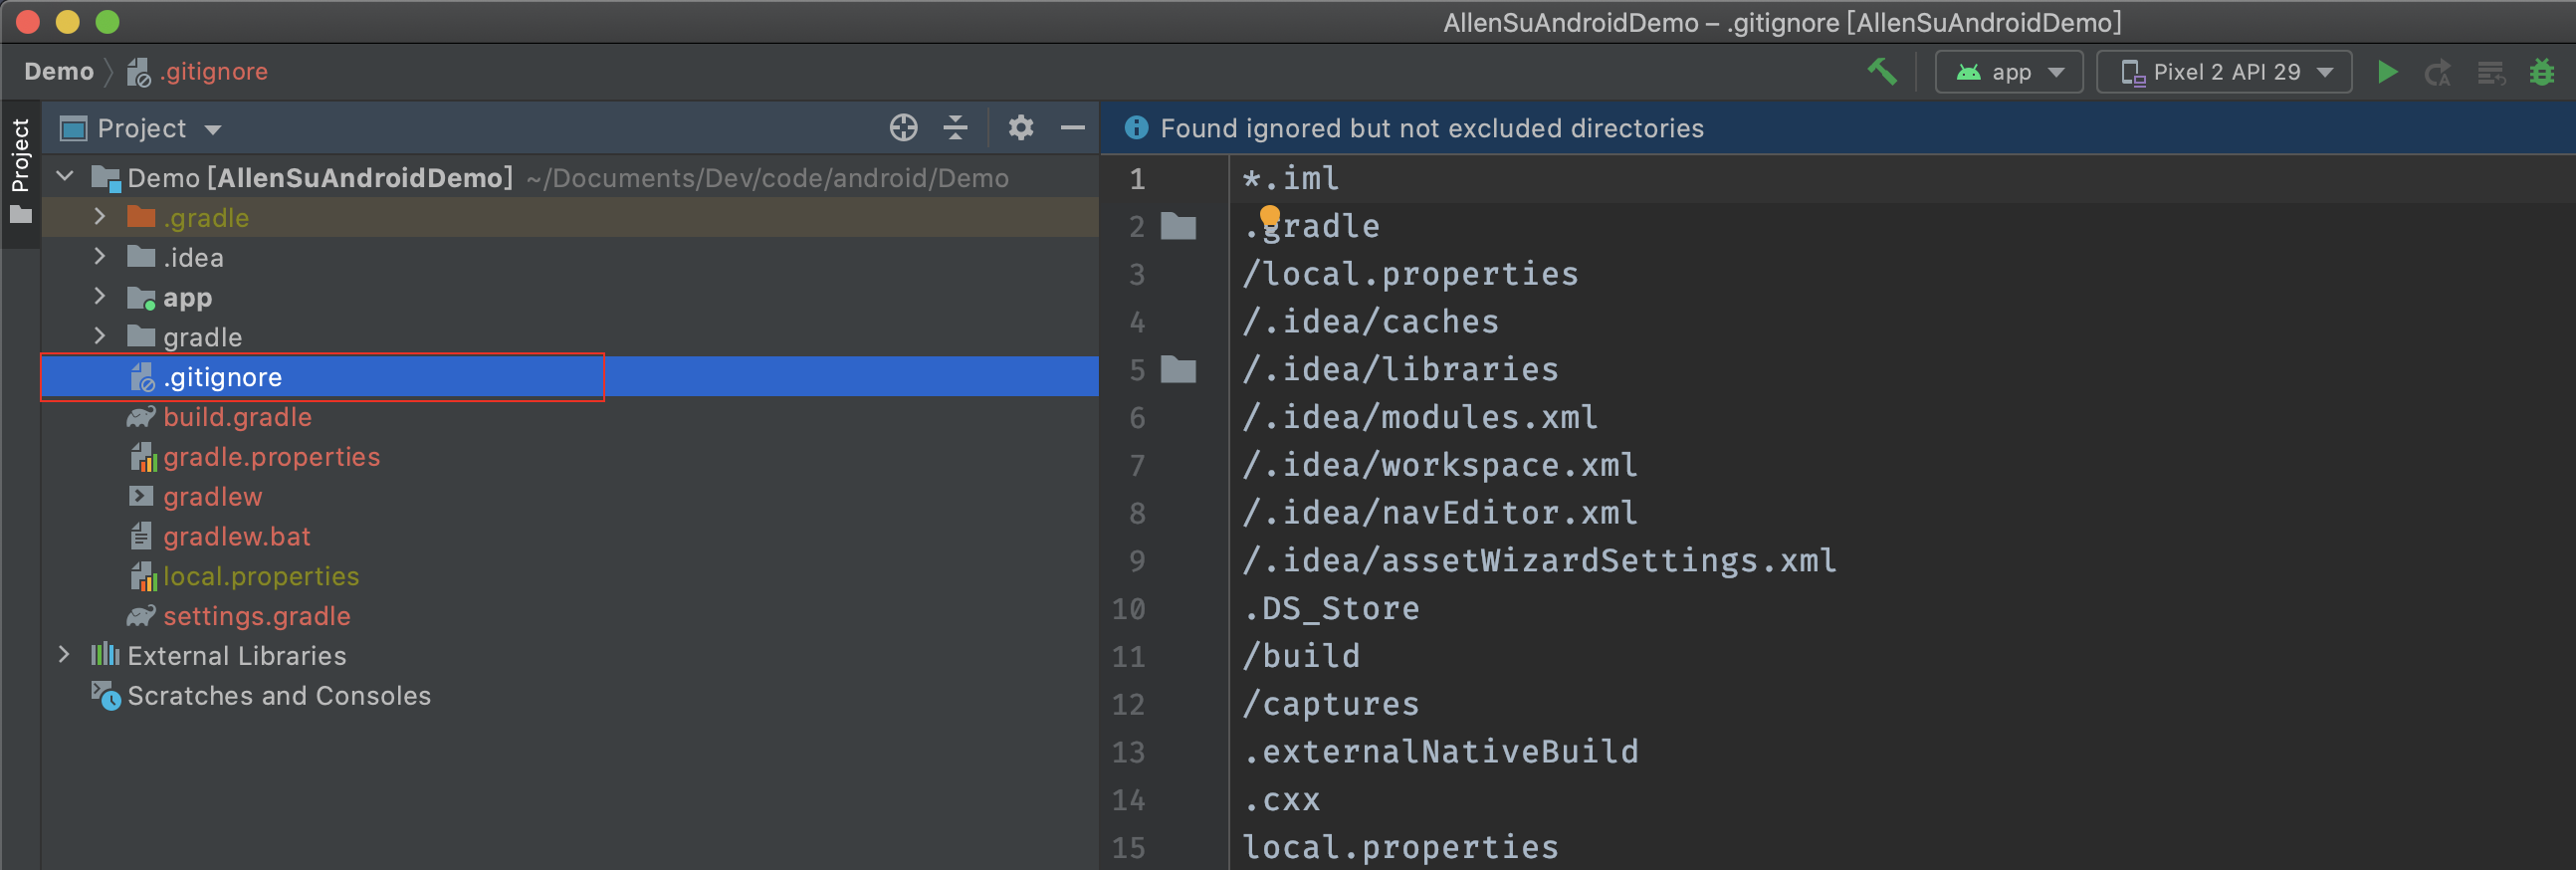
Task: Click '/.idea/libraries' in editor
Action: tap(1400, 370)
